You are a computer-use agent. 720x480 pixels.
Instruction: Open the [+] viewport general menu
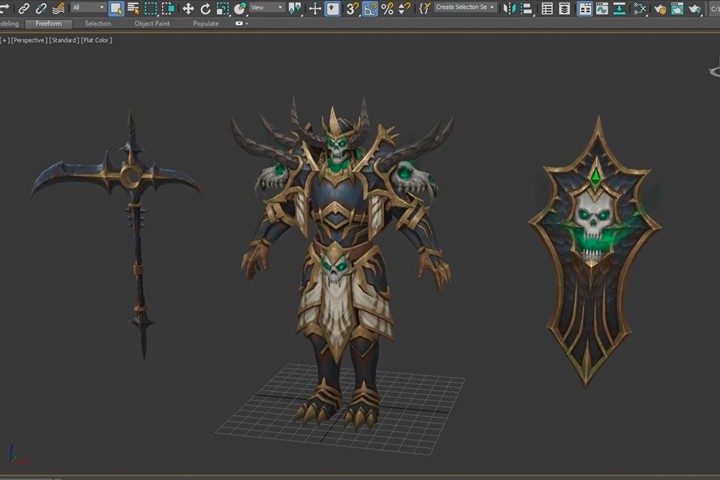click(5, 40)
